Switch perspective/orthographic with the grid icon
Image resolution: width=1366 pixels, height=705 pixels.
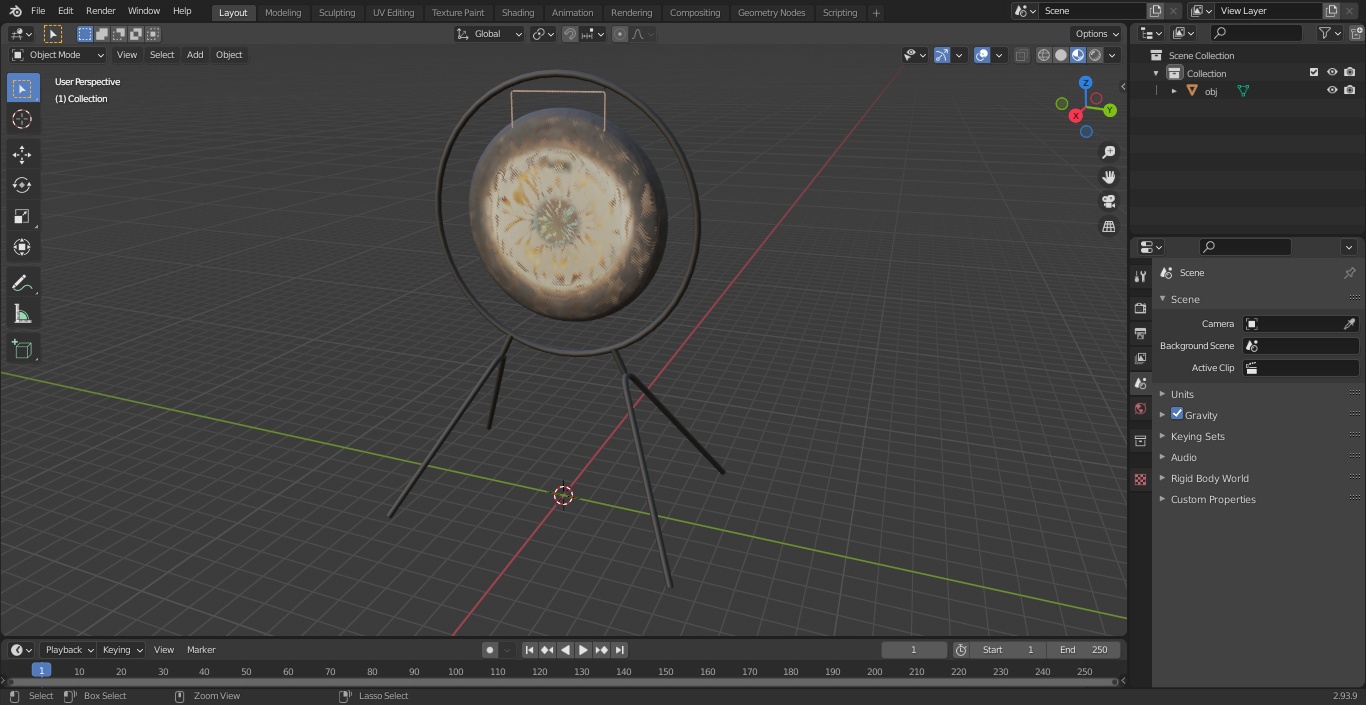(1108, 227)
